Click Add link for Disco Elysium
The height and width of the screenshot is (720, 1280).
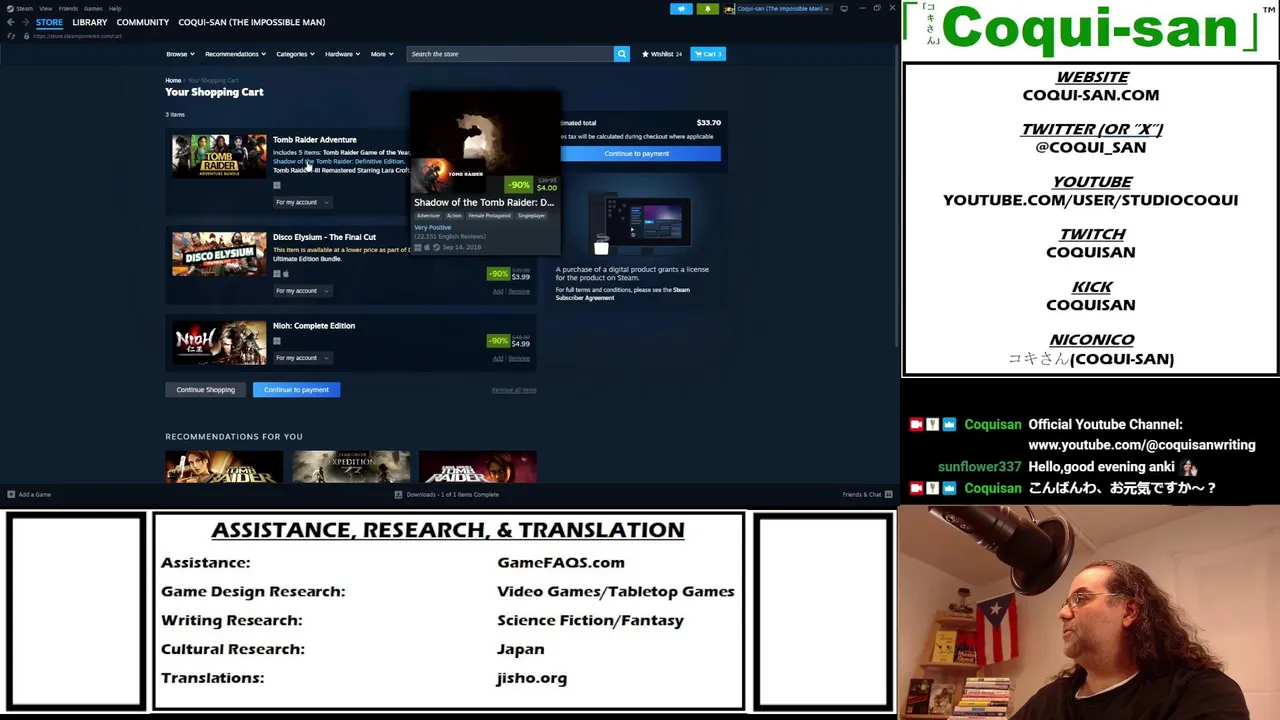[497, 291]
